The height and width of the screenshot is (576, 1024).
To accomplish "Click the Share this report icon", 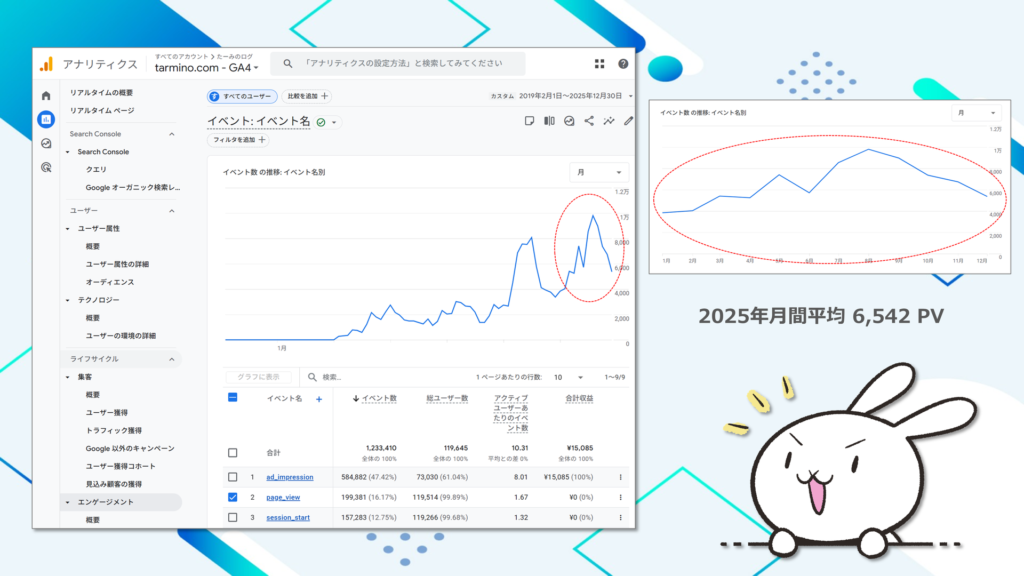I will point(589,120).
